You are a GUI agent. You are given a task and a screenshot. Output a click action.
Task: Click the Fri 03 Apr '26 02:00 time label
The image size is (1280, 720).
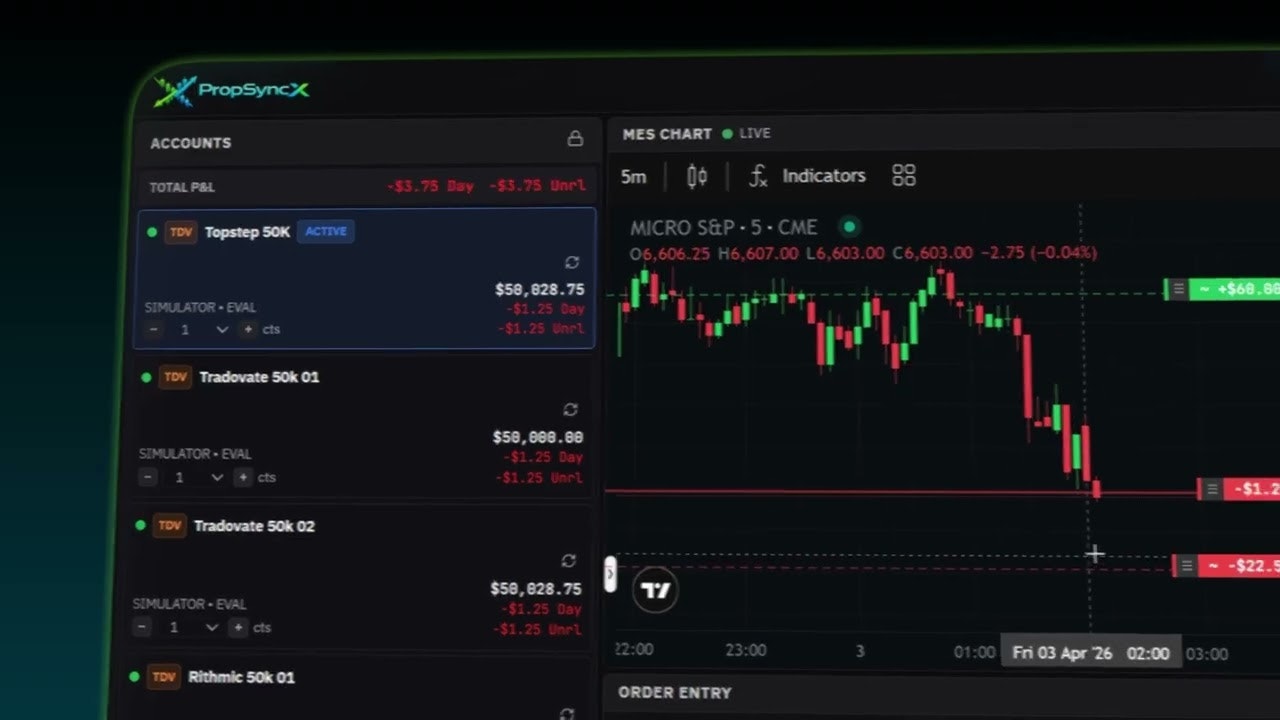click(x=1091, y=653)
